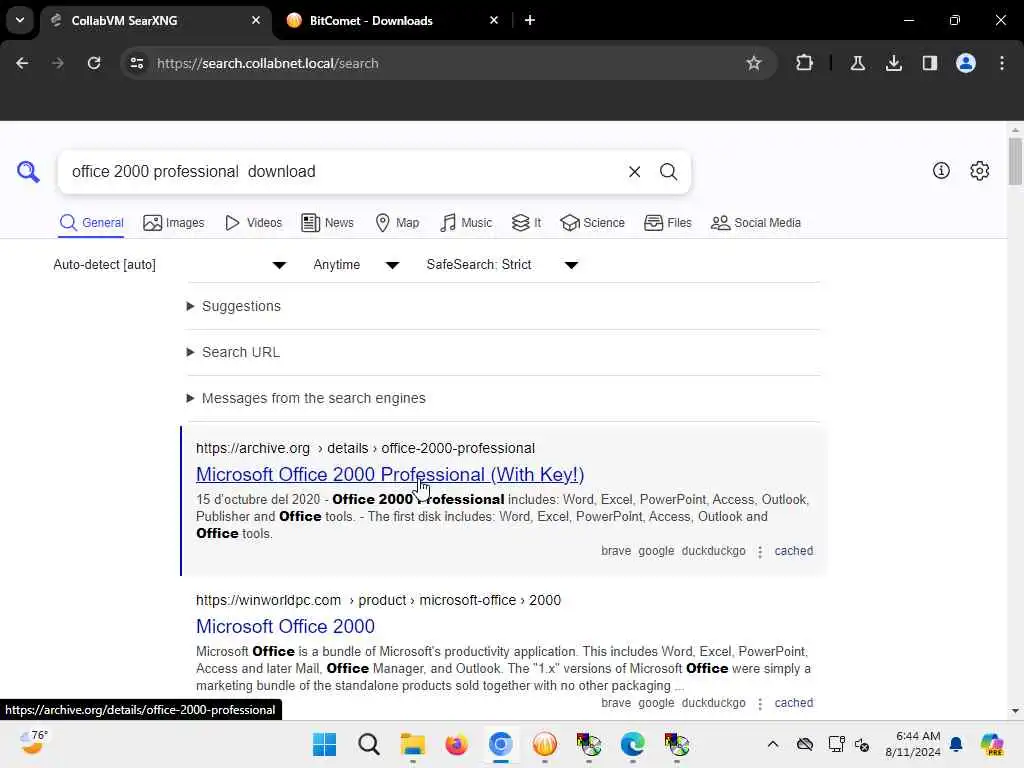Switch to Videos search category
The height and width of the screenshot is (768, 1024).
253,223
